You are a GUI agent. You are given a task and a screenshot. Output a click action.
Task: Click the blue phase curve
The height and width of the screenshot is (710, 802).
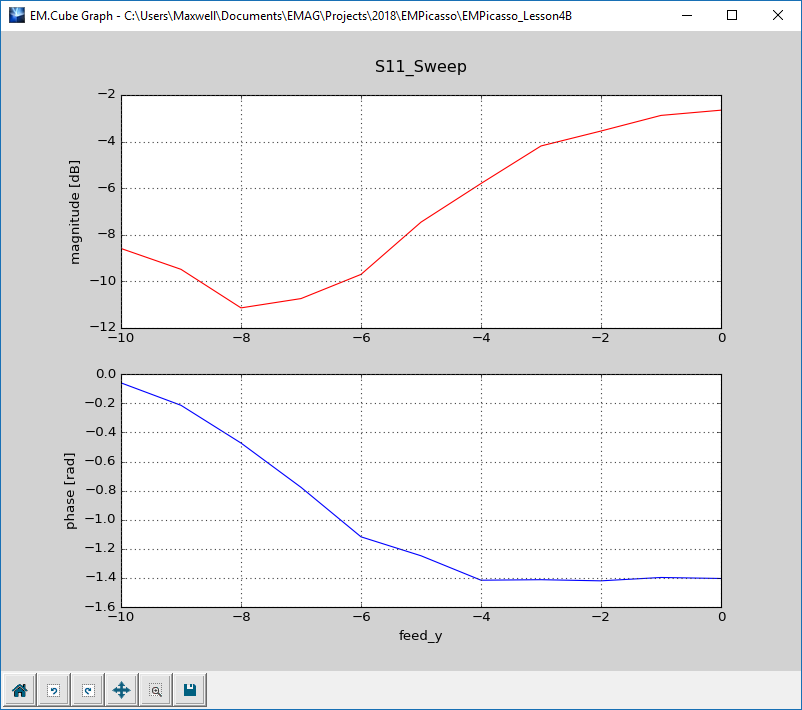(361, 537)
